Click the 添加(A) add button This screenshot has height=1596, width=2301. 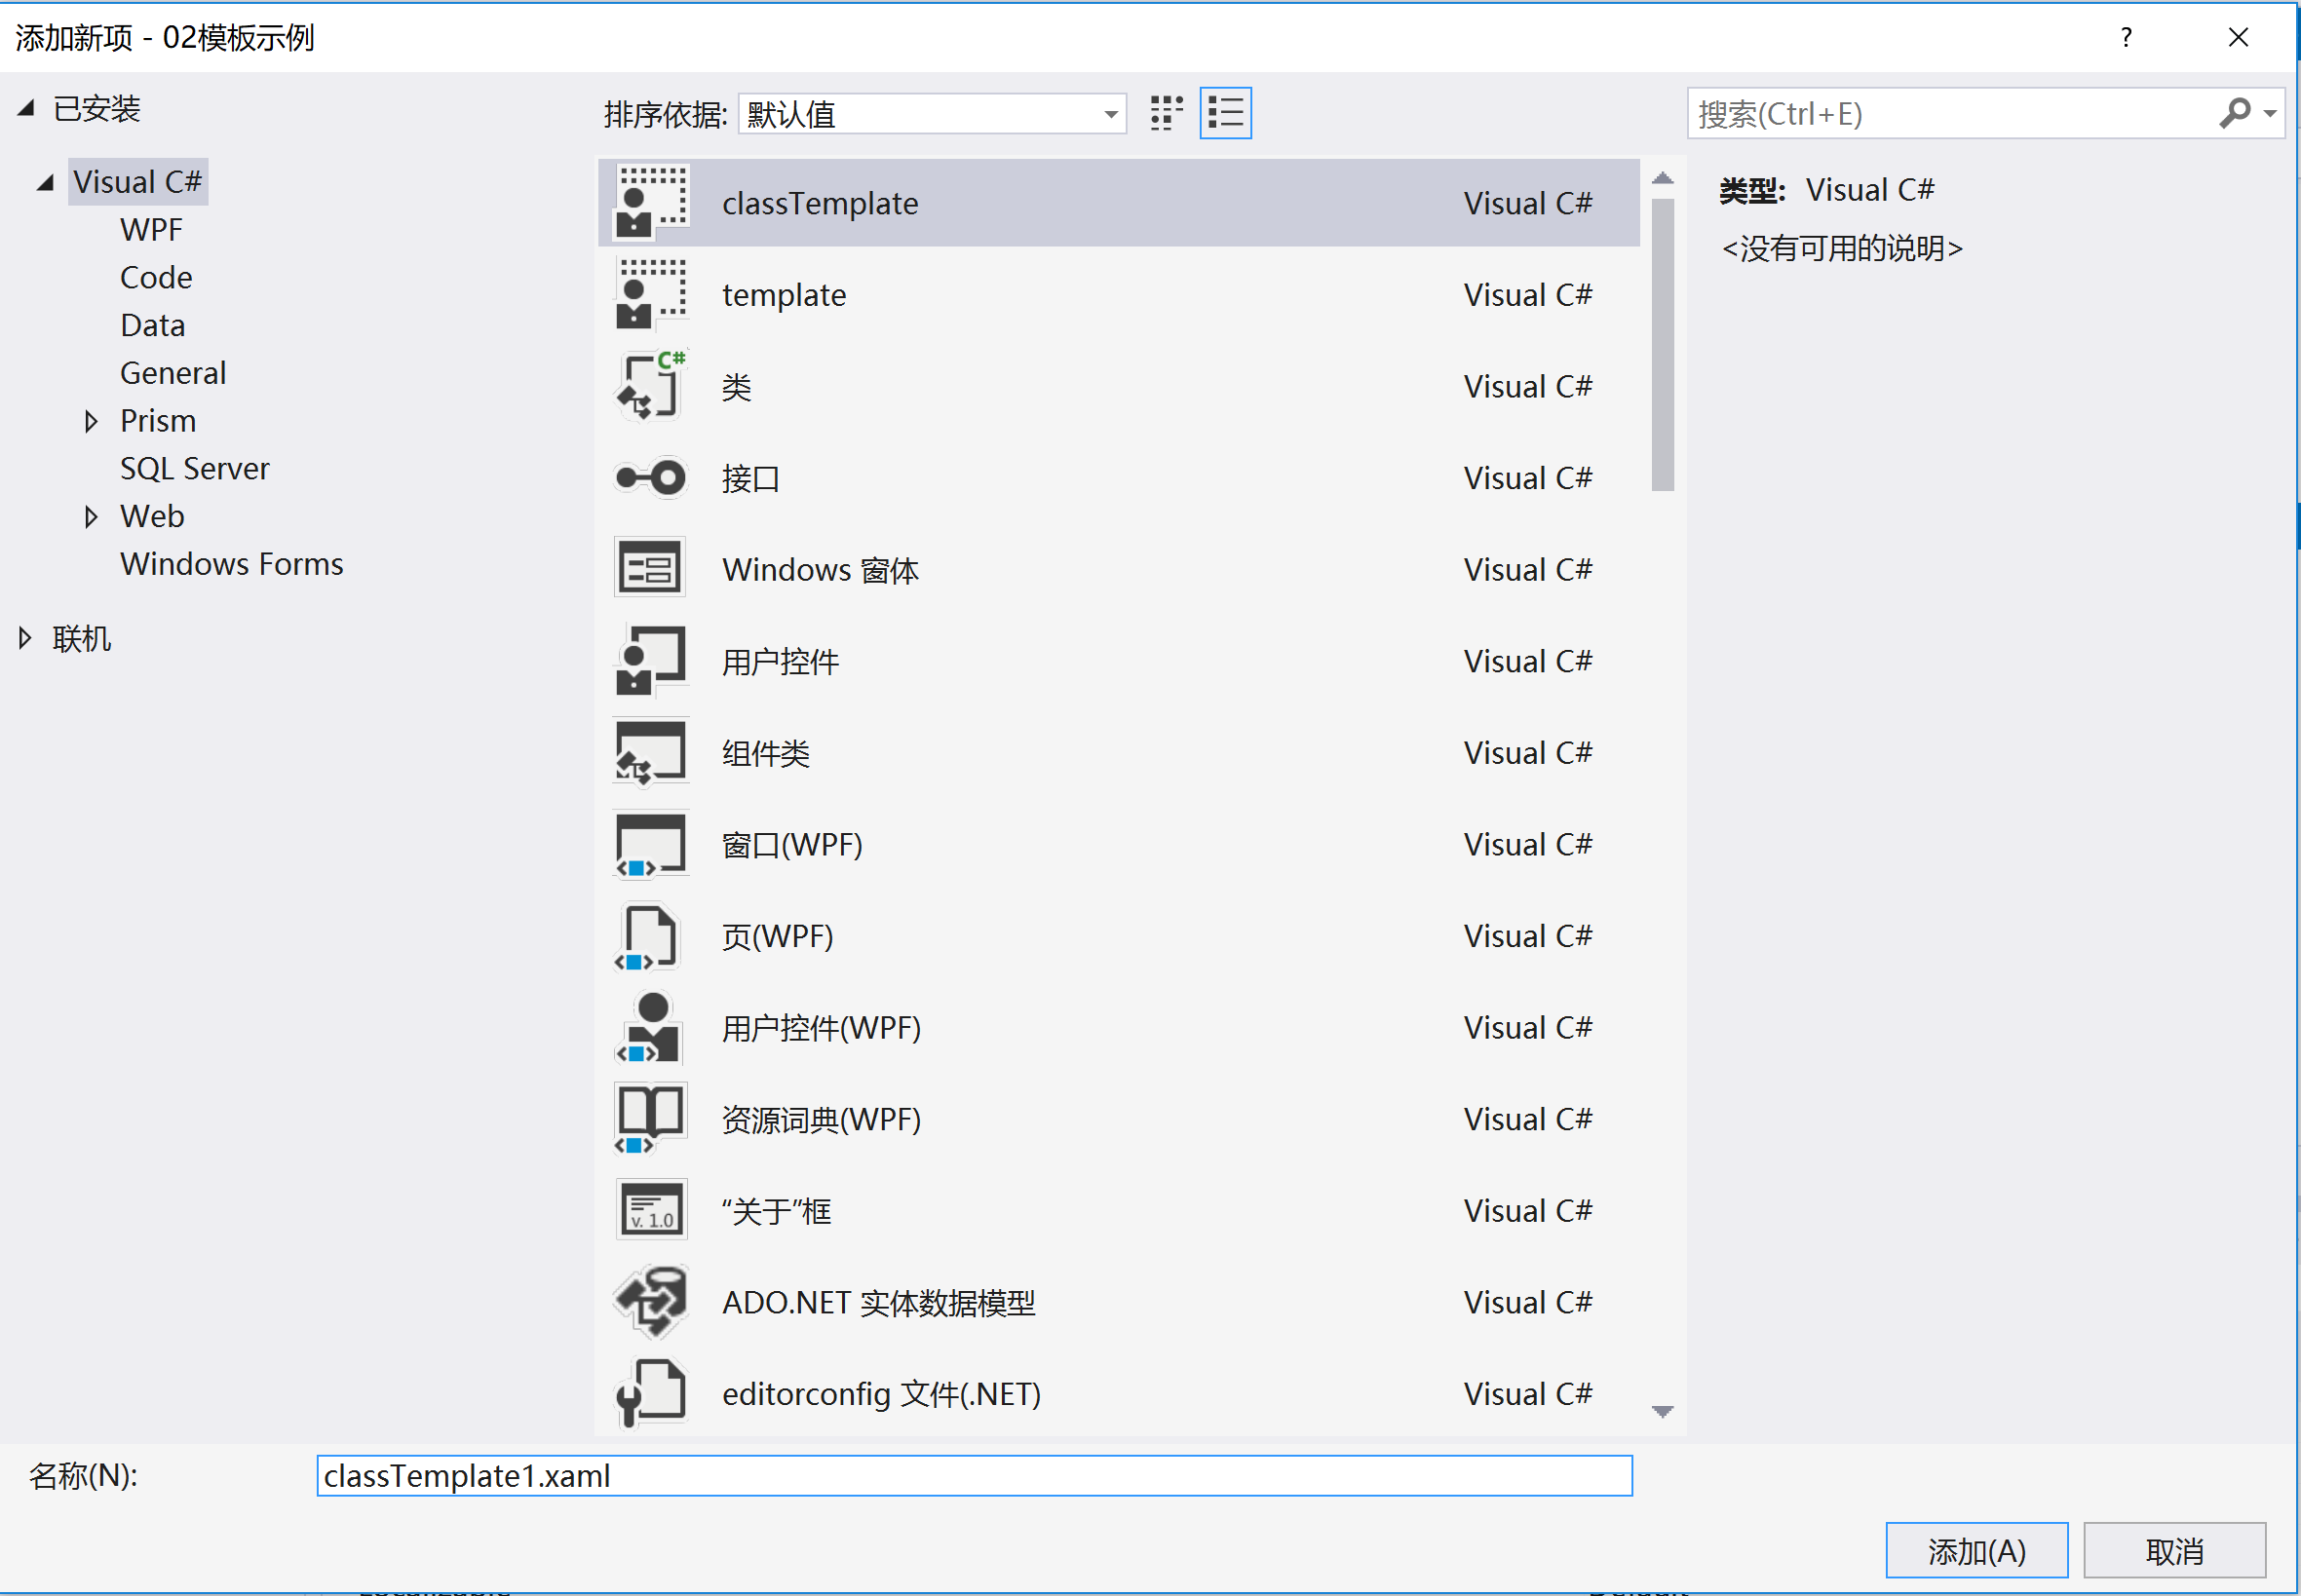pyautogui.click(x=1977, y=1551)
